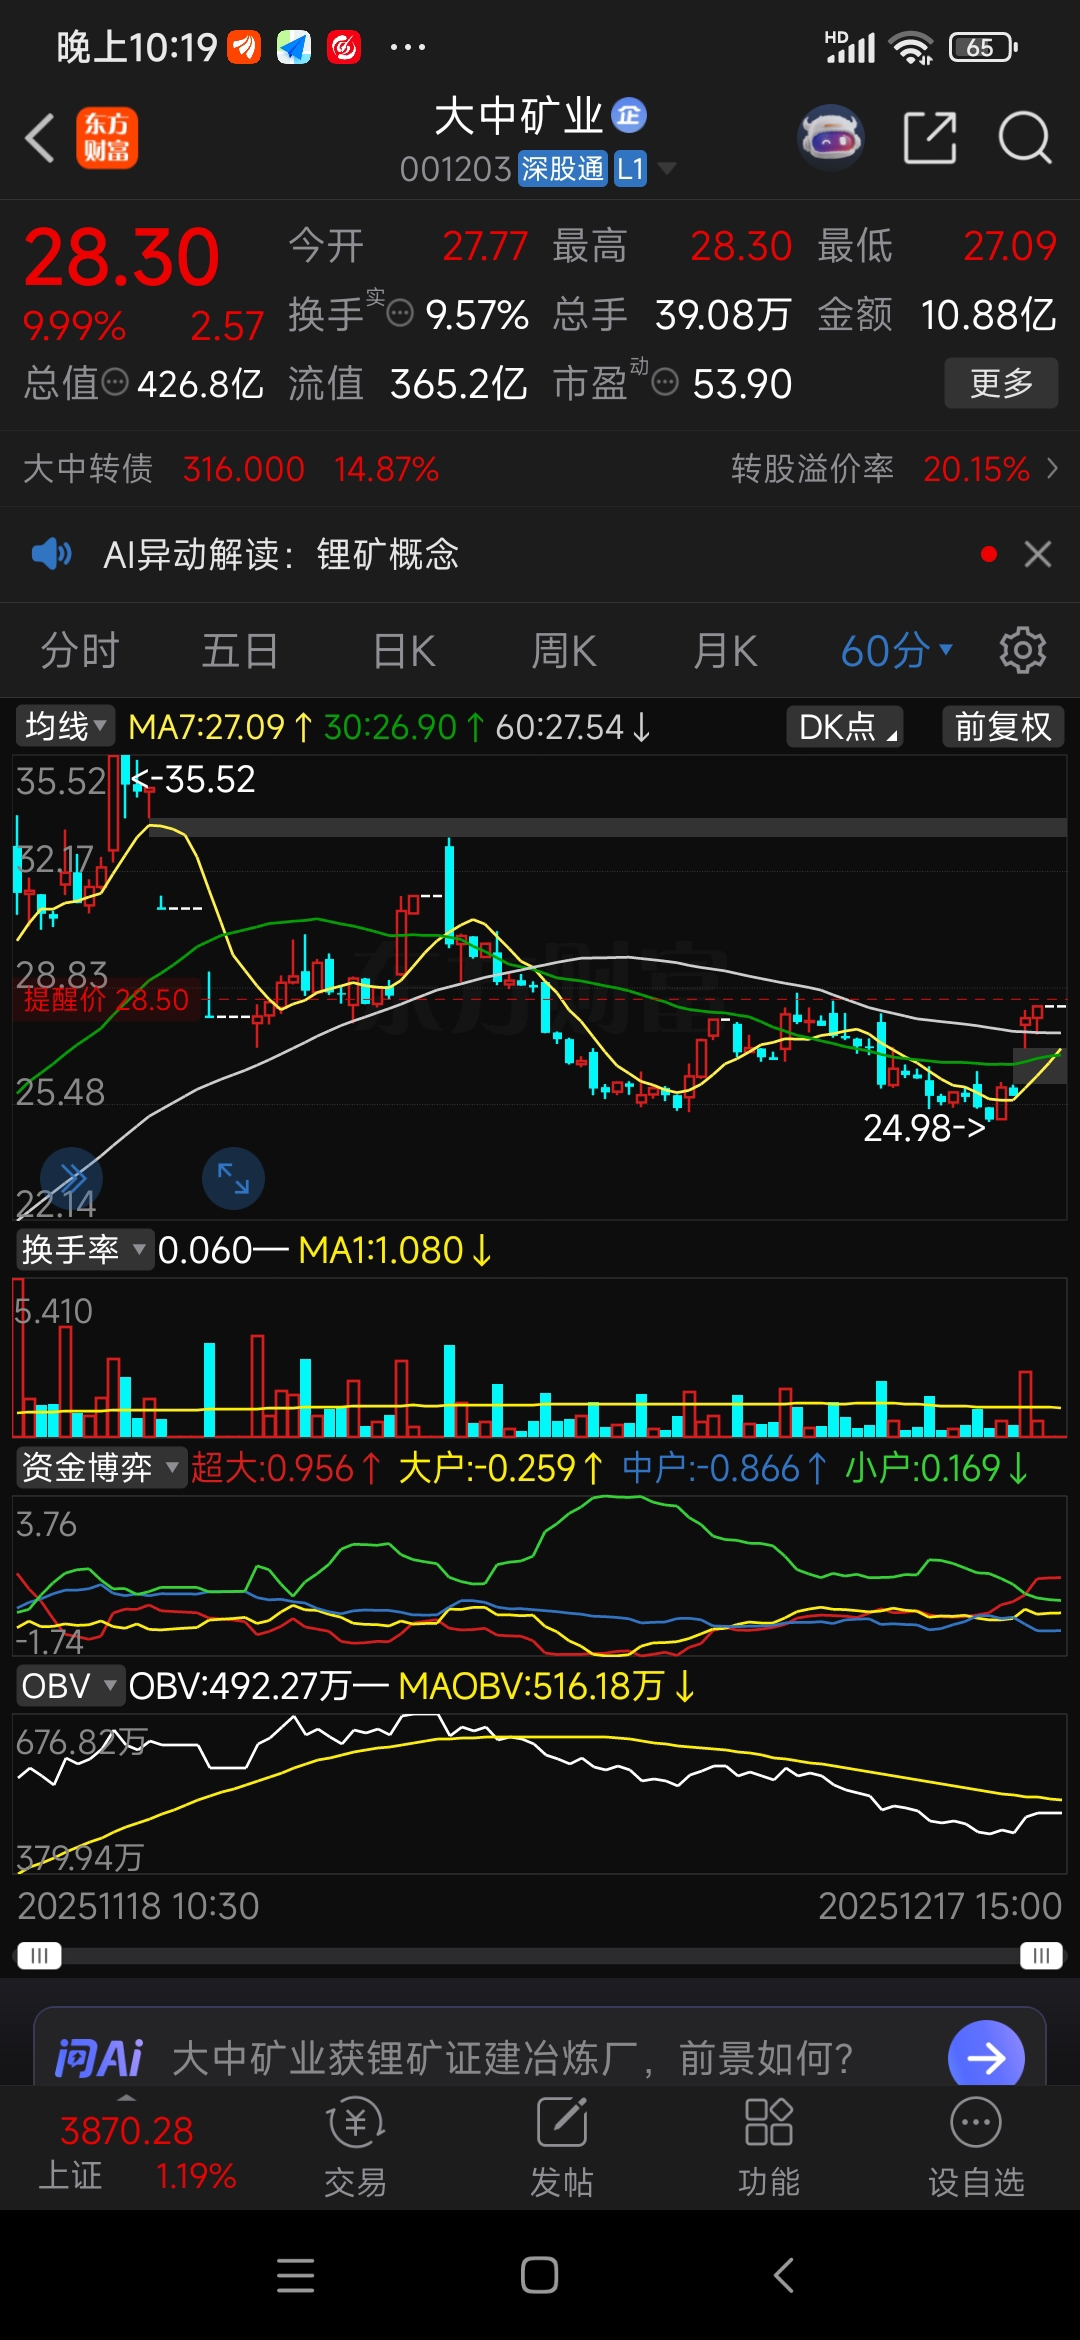Screen dimensions: 1080x2340
Task: Tap the left handle of date range slider
Action: click(x=39, y=1955)
